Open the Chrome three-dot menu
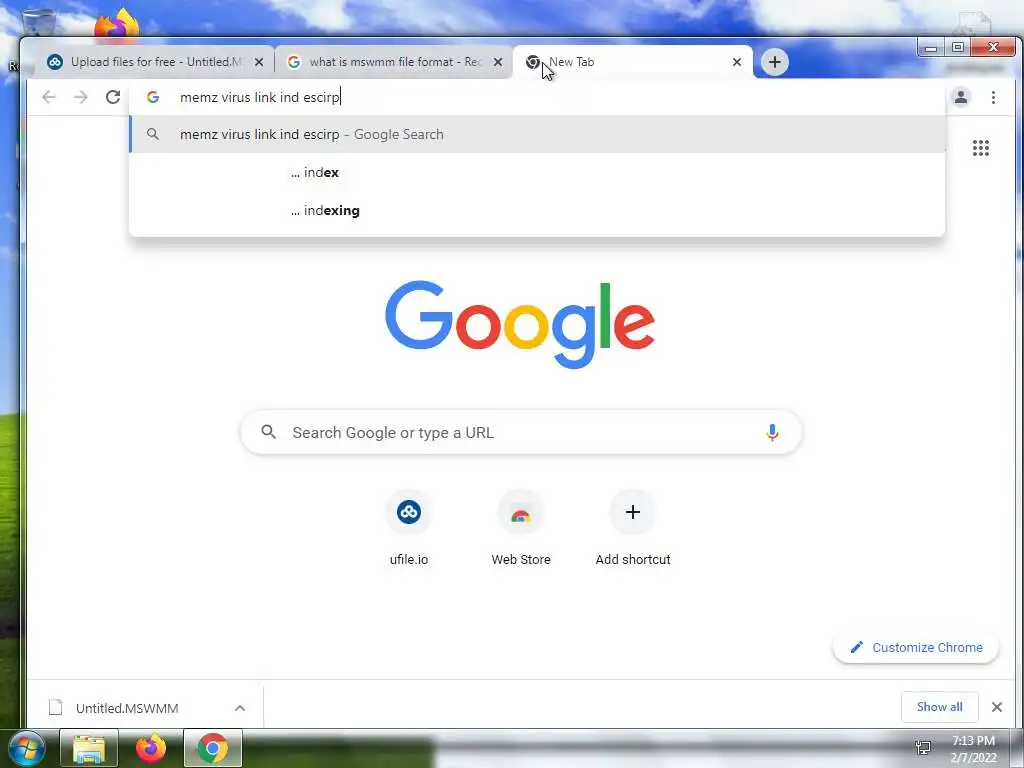The height and width of the screenshot is (768, 1024). pos(993,97)
